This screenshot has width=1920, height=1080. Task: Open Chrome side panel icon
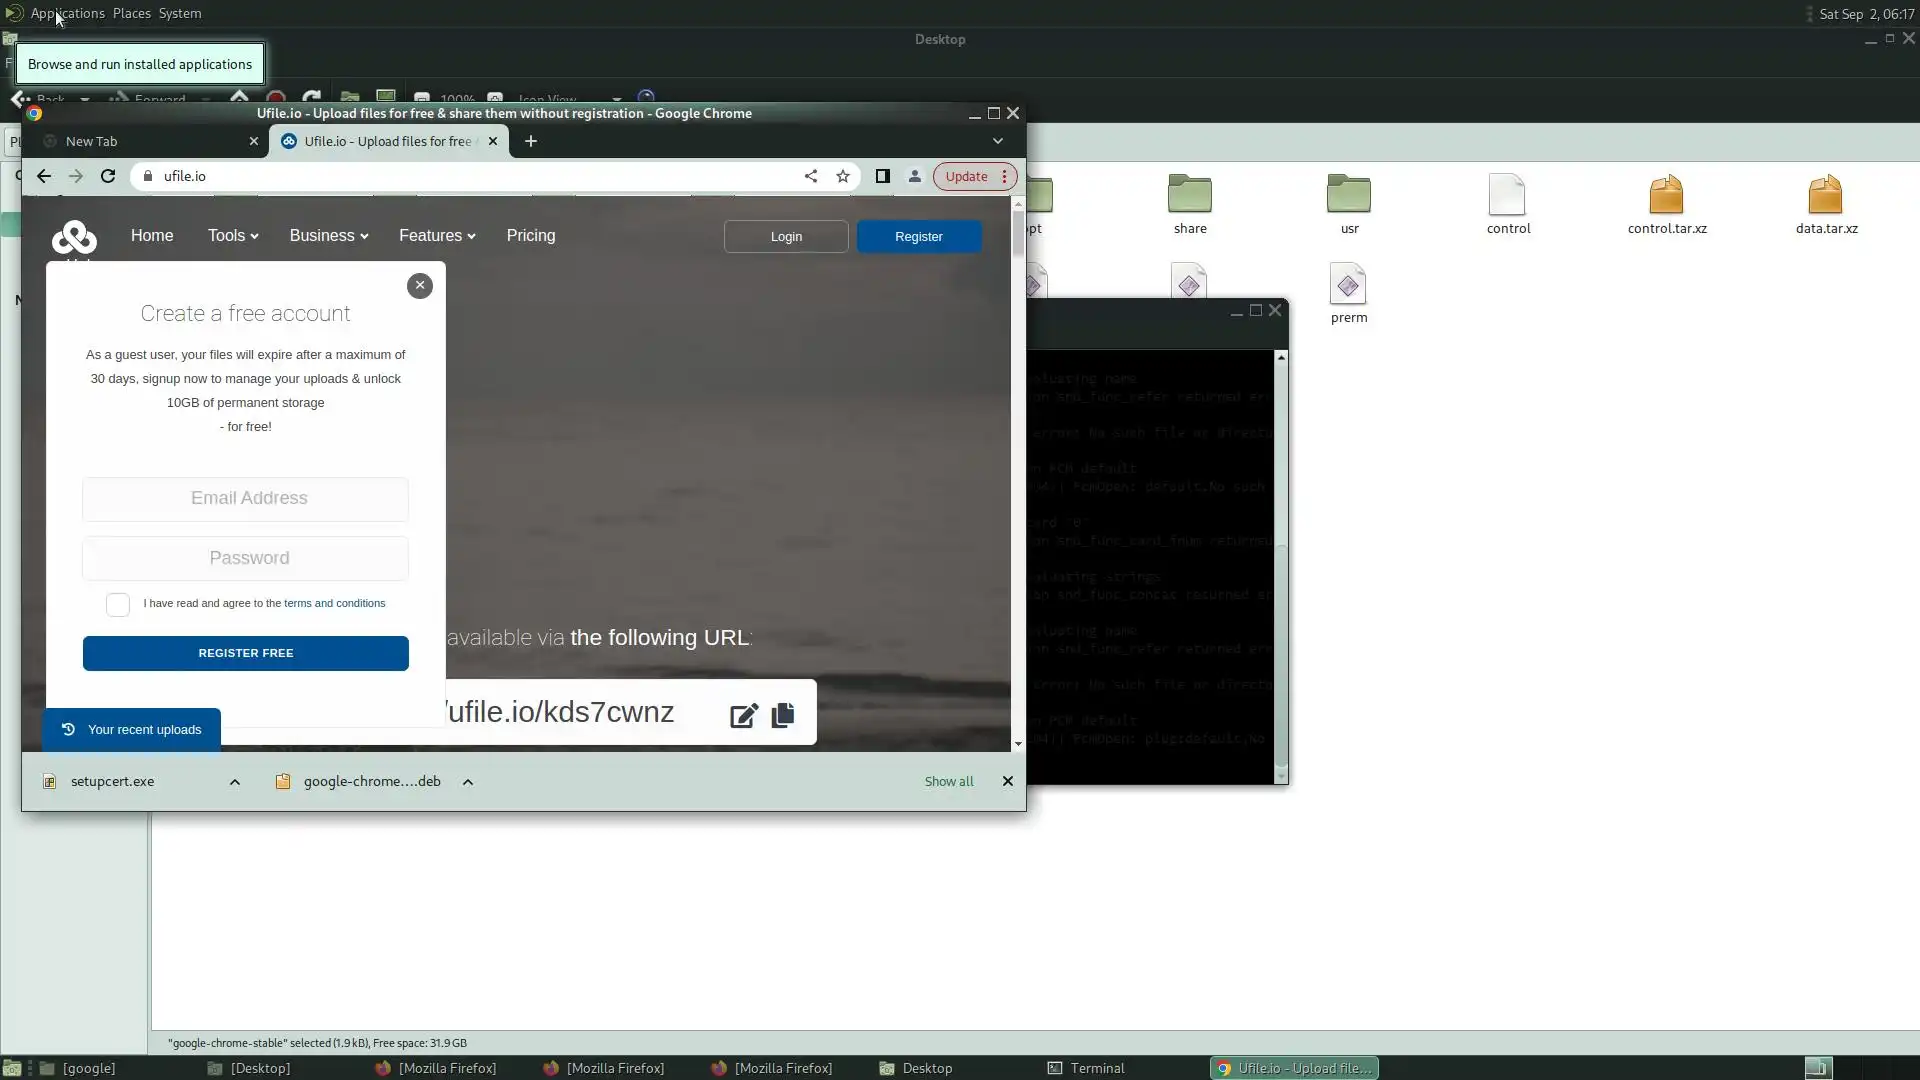tap(882, 176)
